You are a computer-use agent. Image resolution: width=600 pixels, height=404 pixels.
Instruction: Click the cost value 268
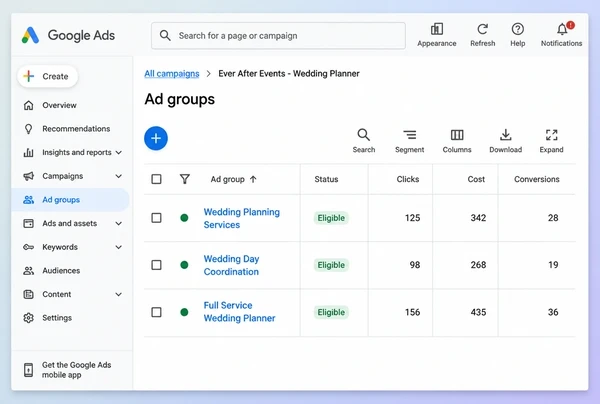[478, 265]
